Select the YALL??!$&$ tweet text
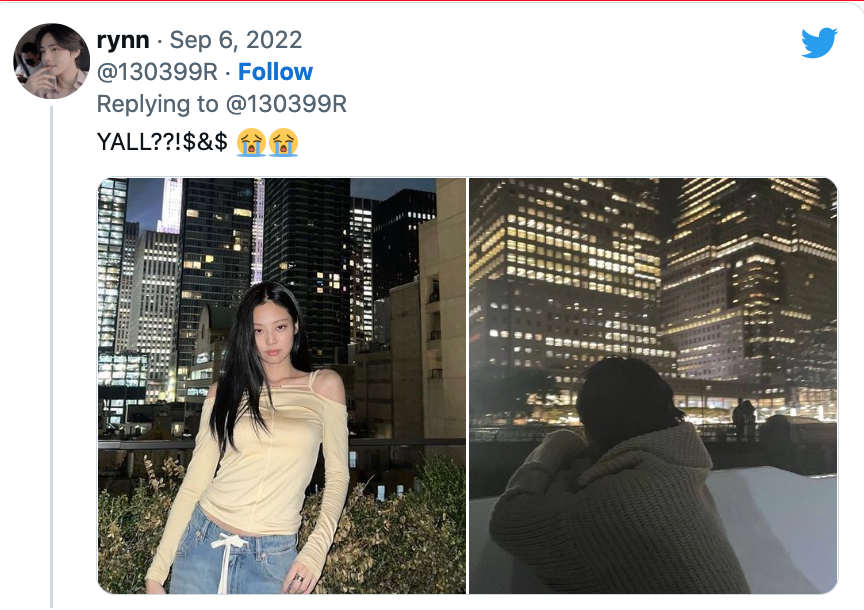Viewport: 864px width, 610px height. click(x=162, y=142)
